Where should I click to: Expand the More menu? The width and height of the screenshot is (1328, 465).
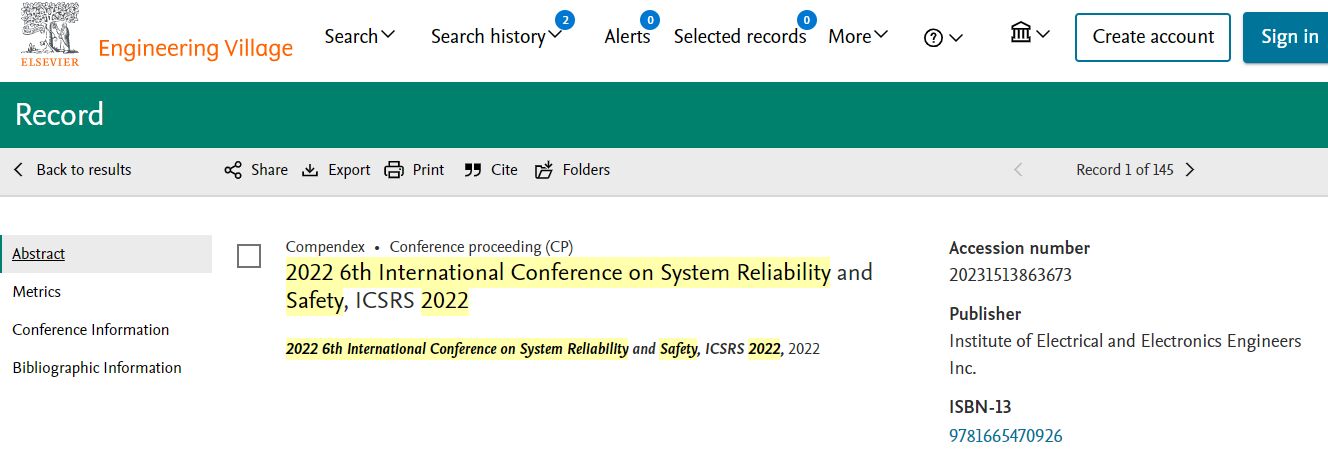click(x=858, y=37)
